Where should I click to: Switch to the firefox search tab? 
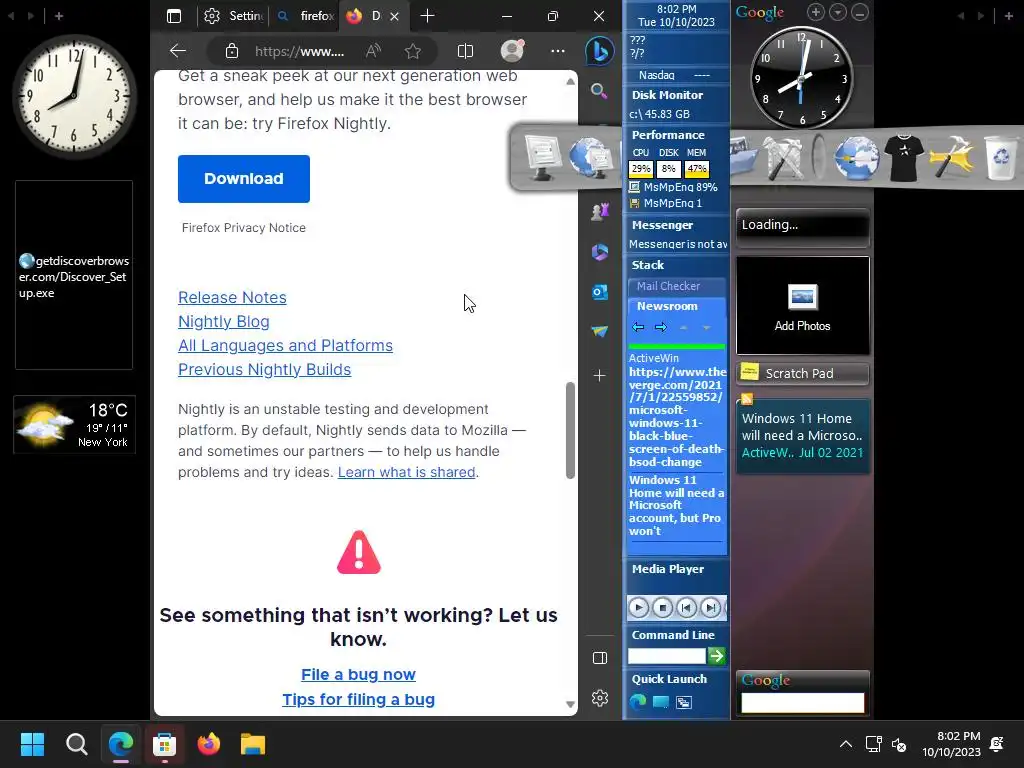tap(306, 16)
